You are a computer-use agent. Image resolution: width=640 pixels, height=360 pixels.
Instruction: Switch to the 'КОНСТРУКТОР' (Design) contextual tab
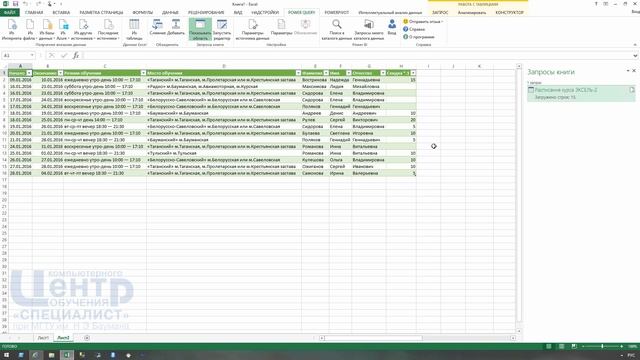point(509,13)
